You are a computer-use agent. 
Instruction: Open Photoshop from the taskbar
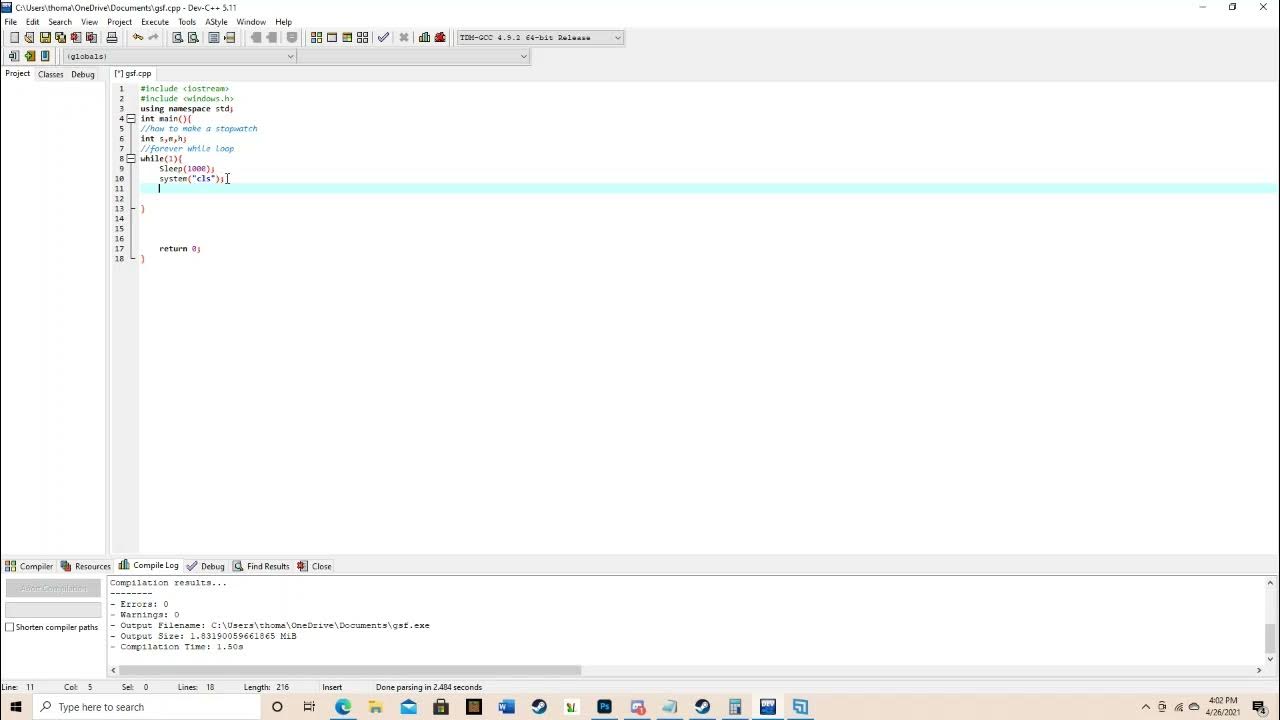(x=604, y=707)
